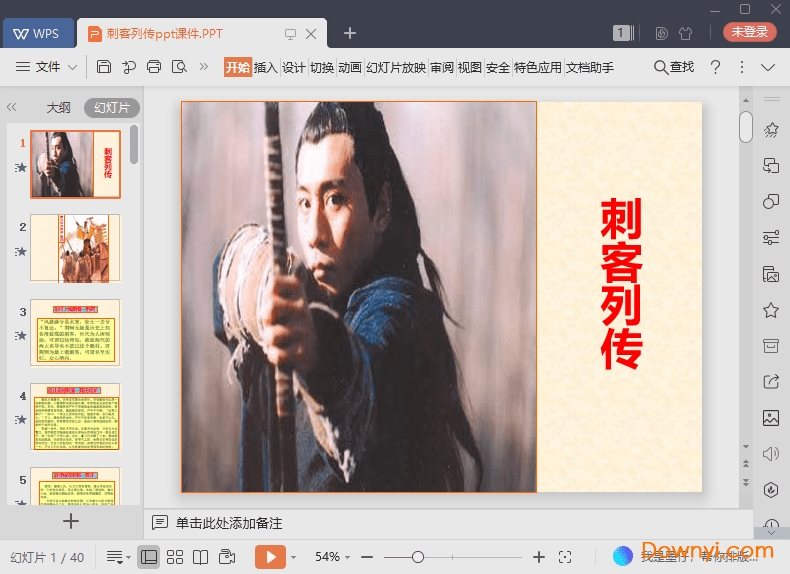Switch to the 大纲 outline view tab
The width and height of the screenshot is (790, 574).
tap(58, 107)
